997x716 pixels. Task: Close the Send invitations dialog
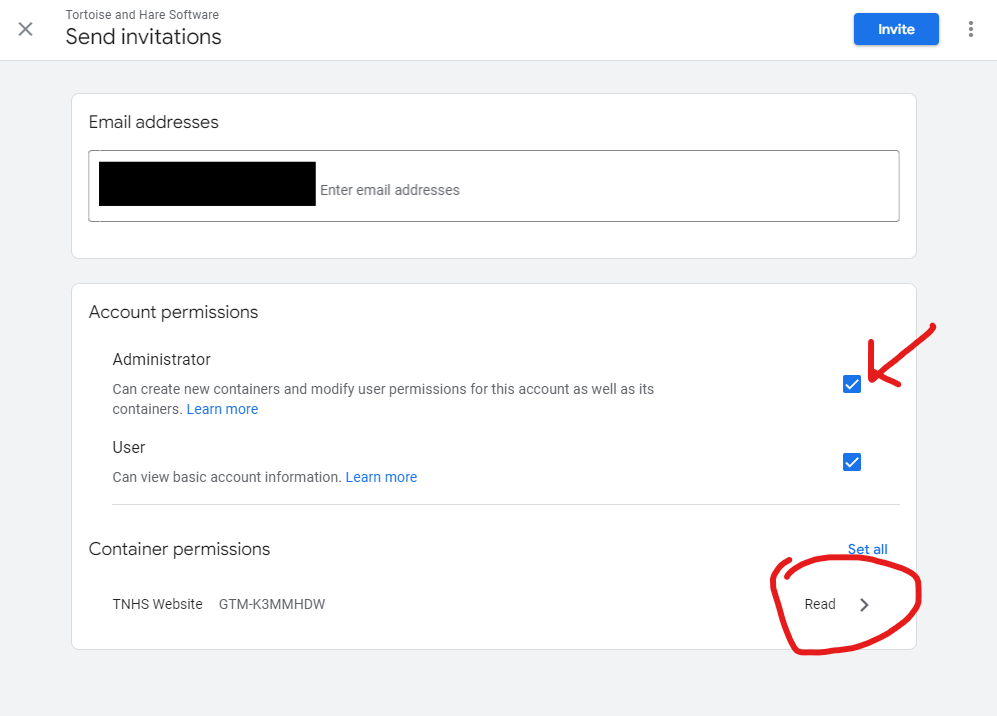[x=25, y=29]
